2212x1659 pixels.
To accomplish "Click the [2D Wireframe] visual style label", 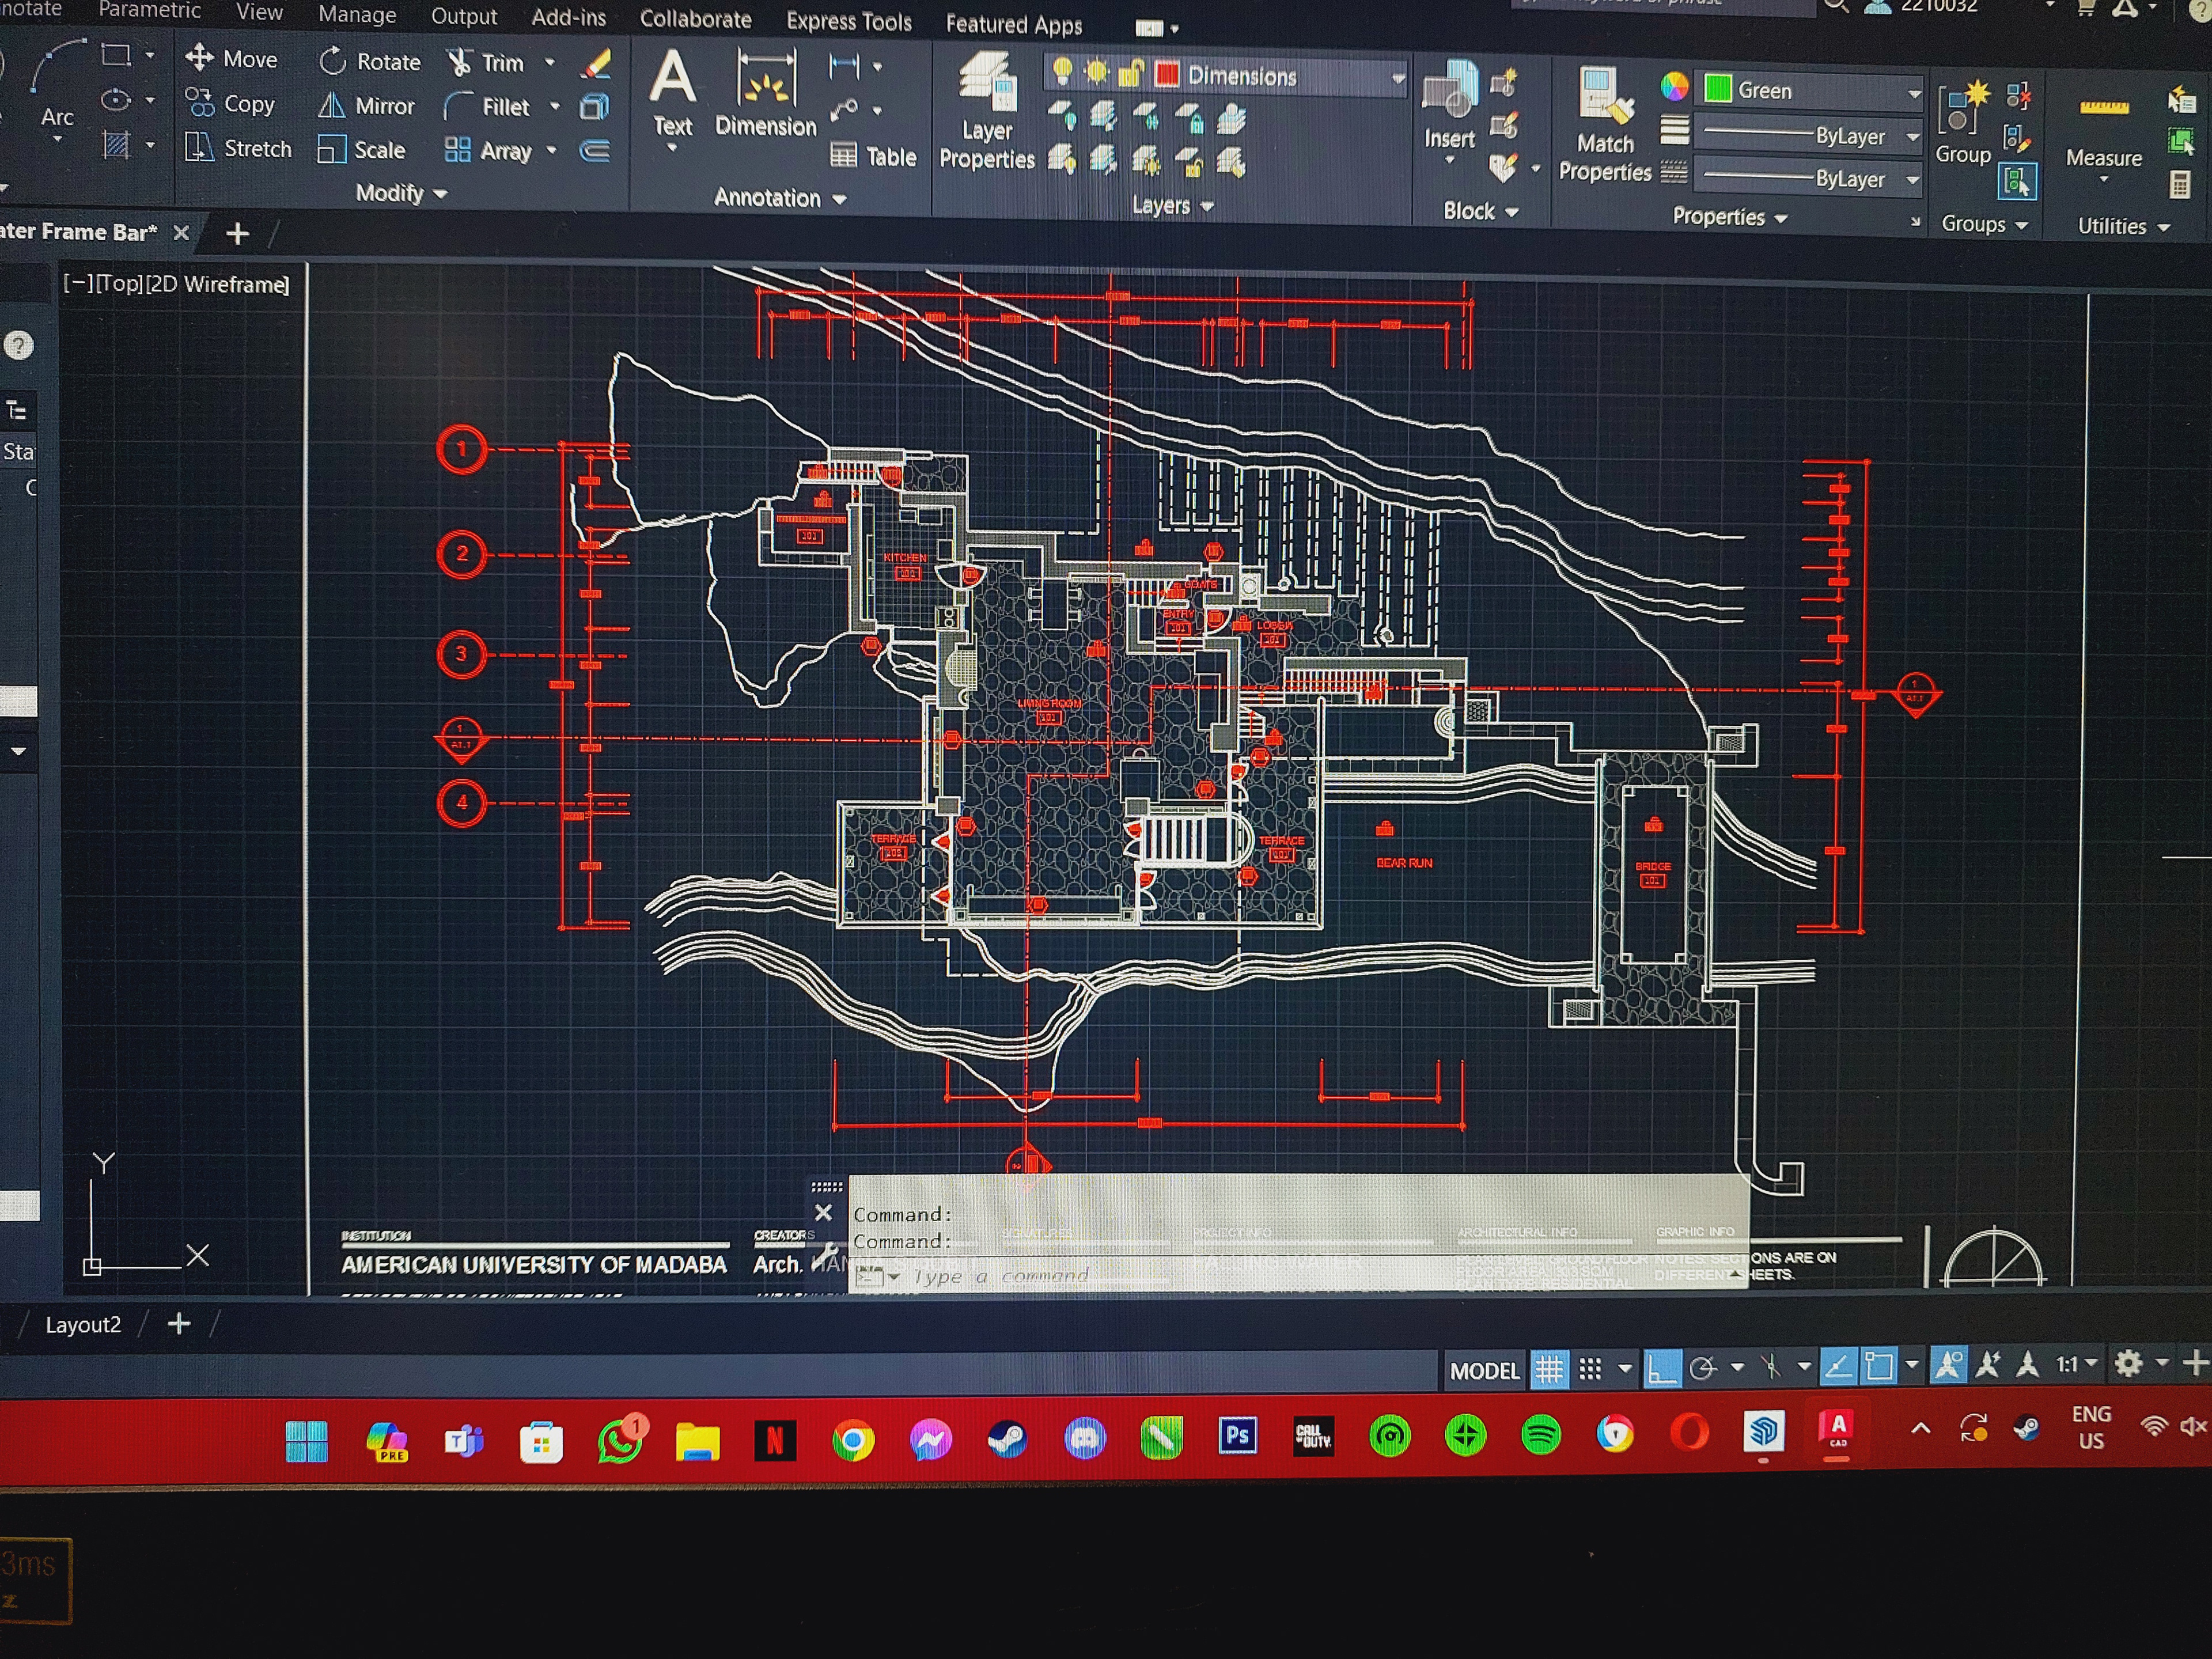I will coord(217,284).
